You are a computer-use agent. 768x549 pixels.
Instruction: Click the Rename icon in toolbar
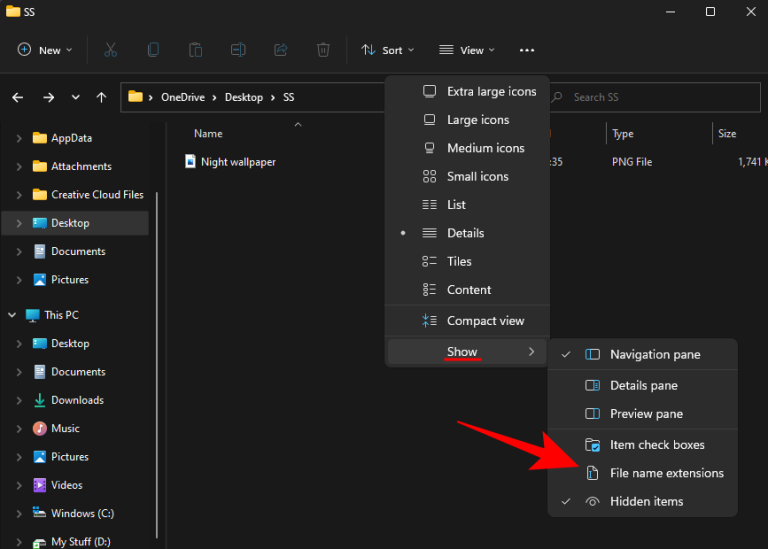pyautogui.click(x=238, y=50)
